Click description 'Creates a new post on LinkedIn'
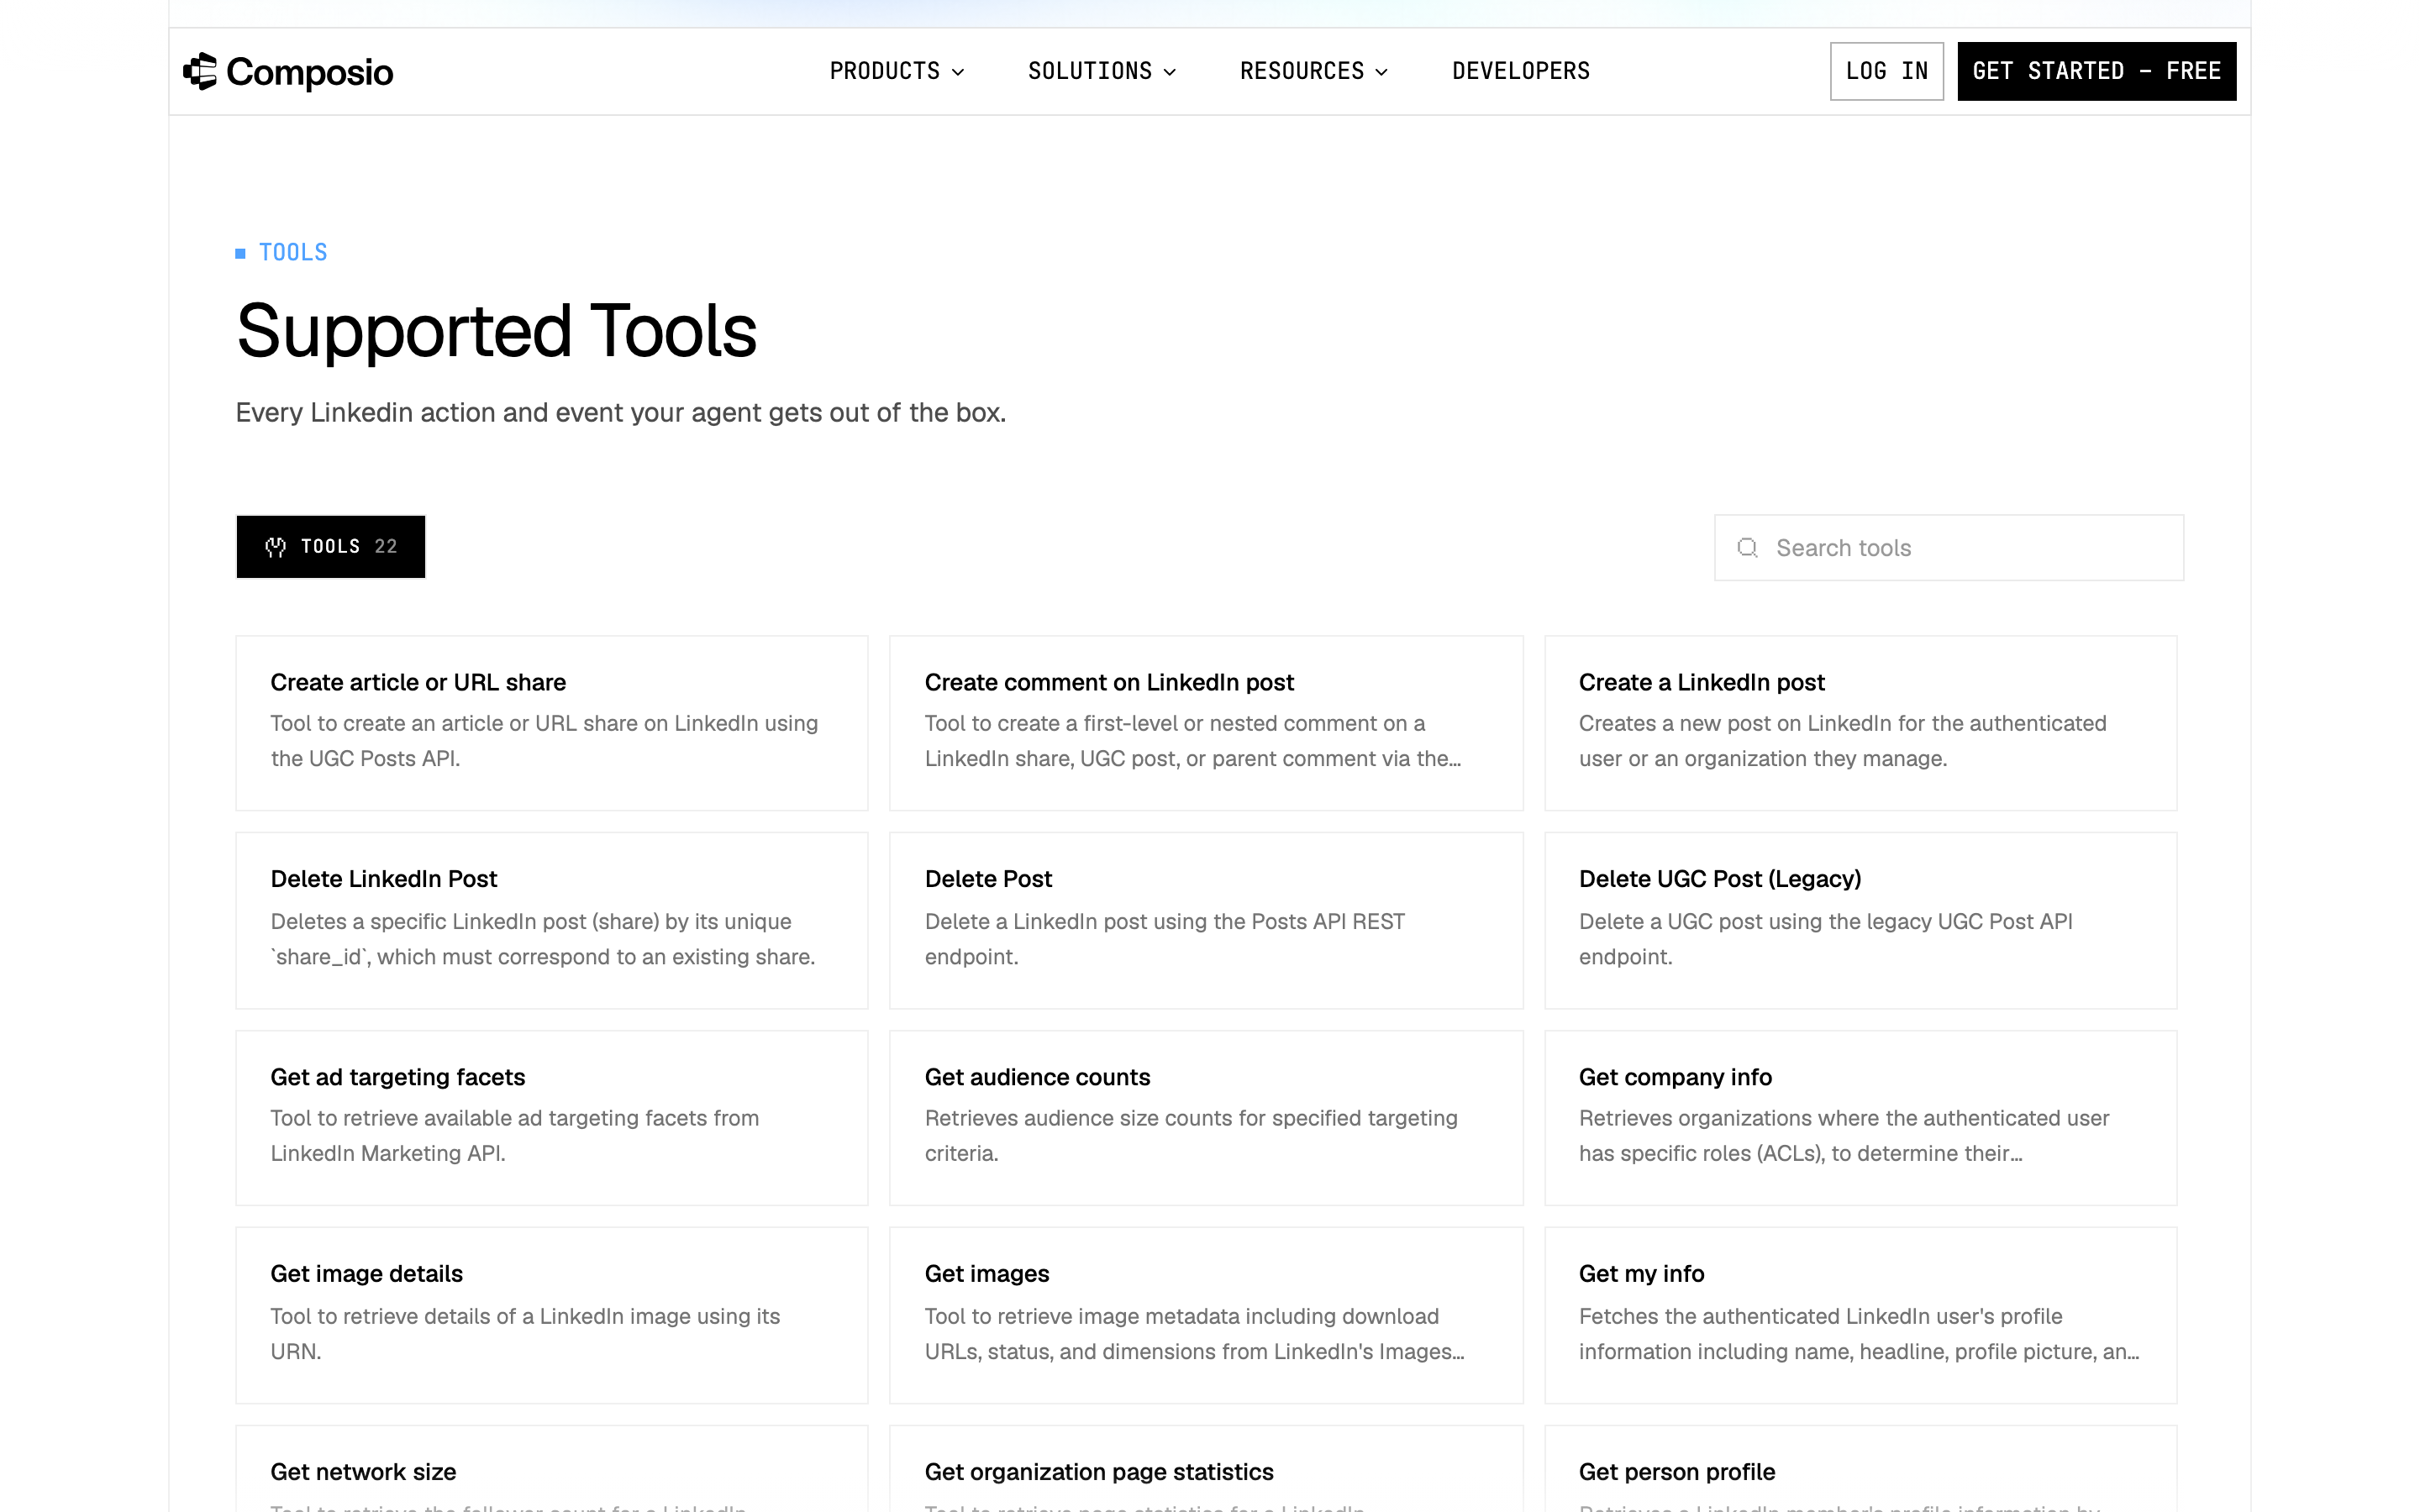Viewport: 2420px width, 1512px height. tap(1842, 740)
